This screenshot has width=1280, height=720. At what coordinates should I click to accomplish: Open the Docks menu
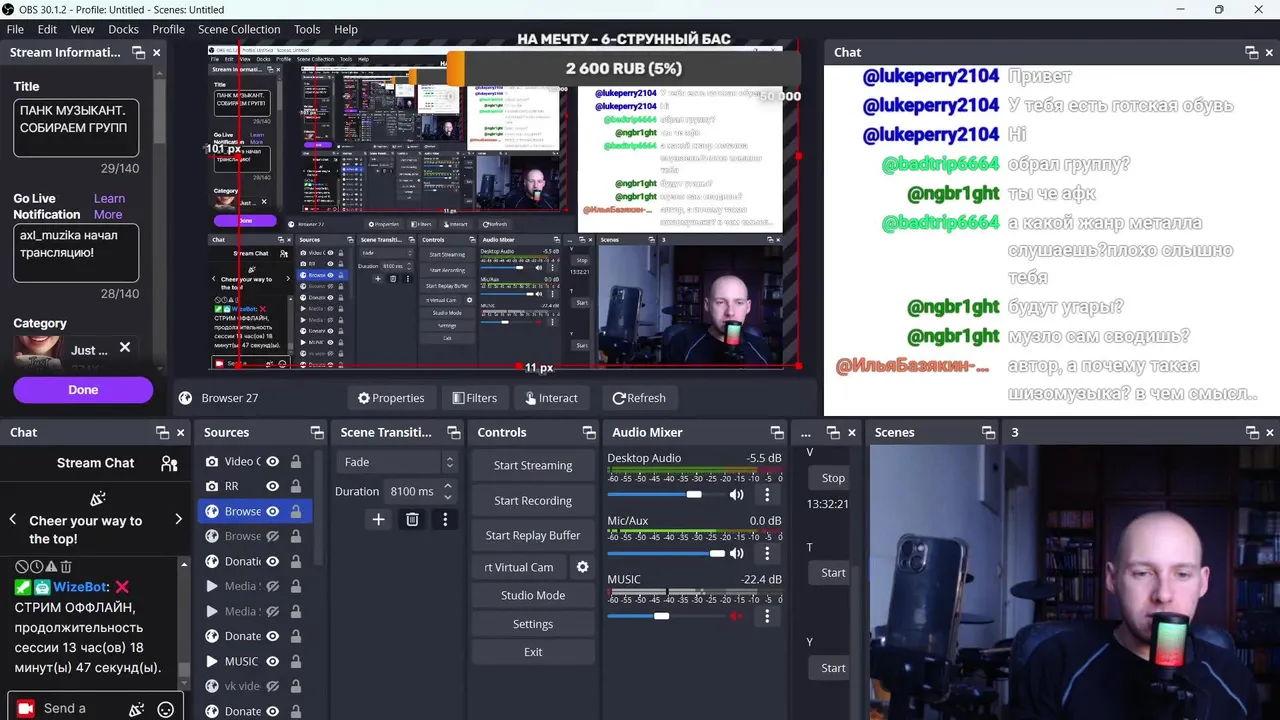pyautogui.click(x=123, y=29)
